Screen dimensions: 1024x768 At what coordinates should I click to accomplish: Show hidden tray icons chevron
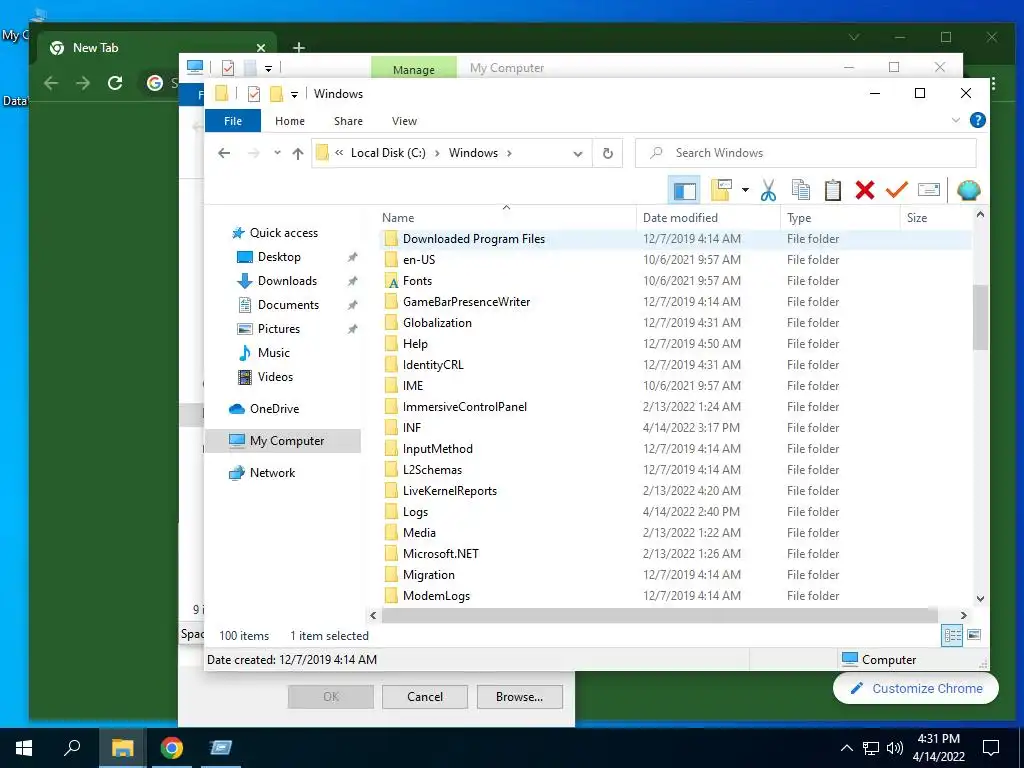[x=846, y=748]
